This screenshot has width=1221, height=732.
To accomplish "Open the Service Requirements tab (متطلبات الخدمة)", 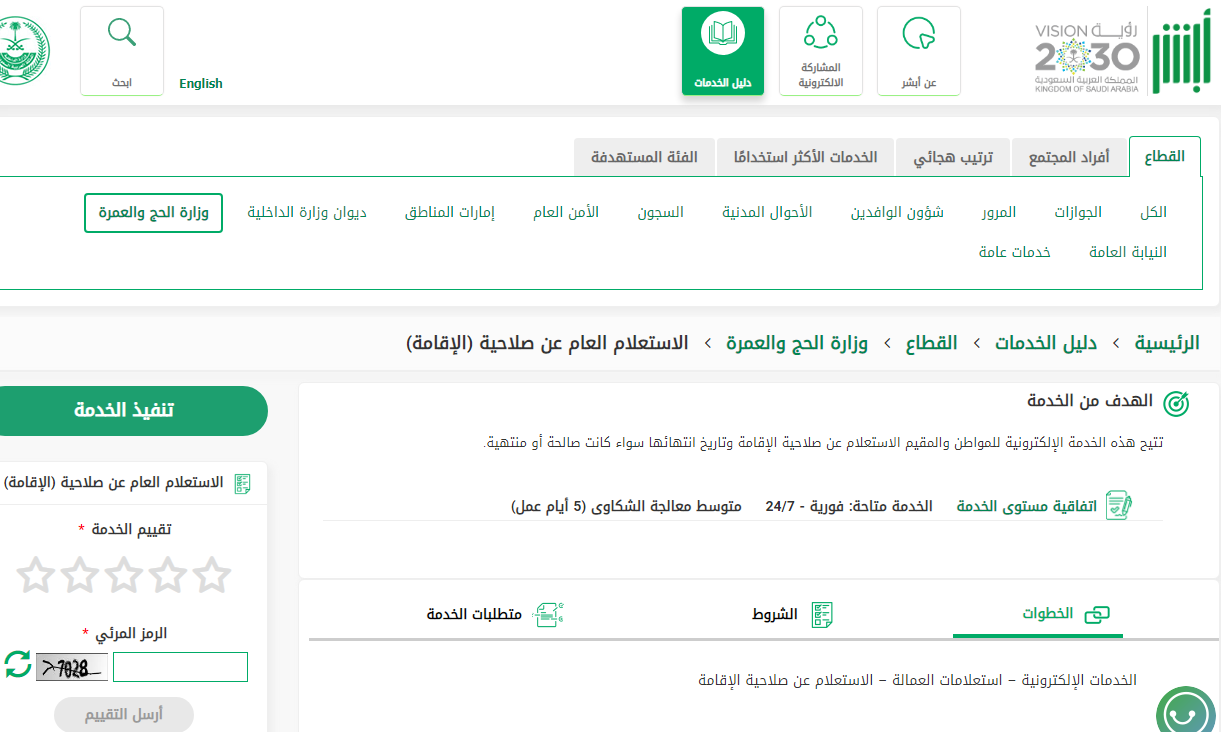I will pyautogui.click(x=494, y=614).
